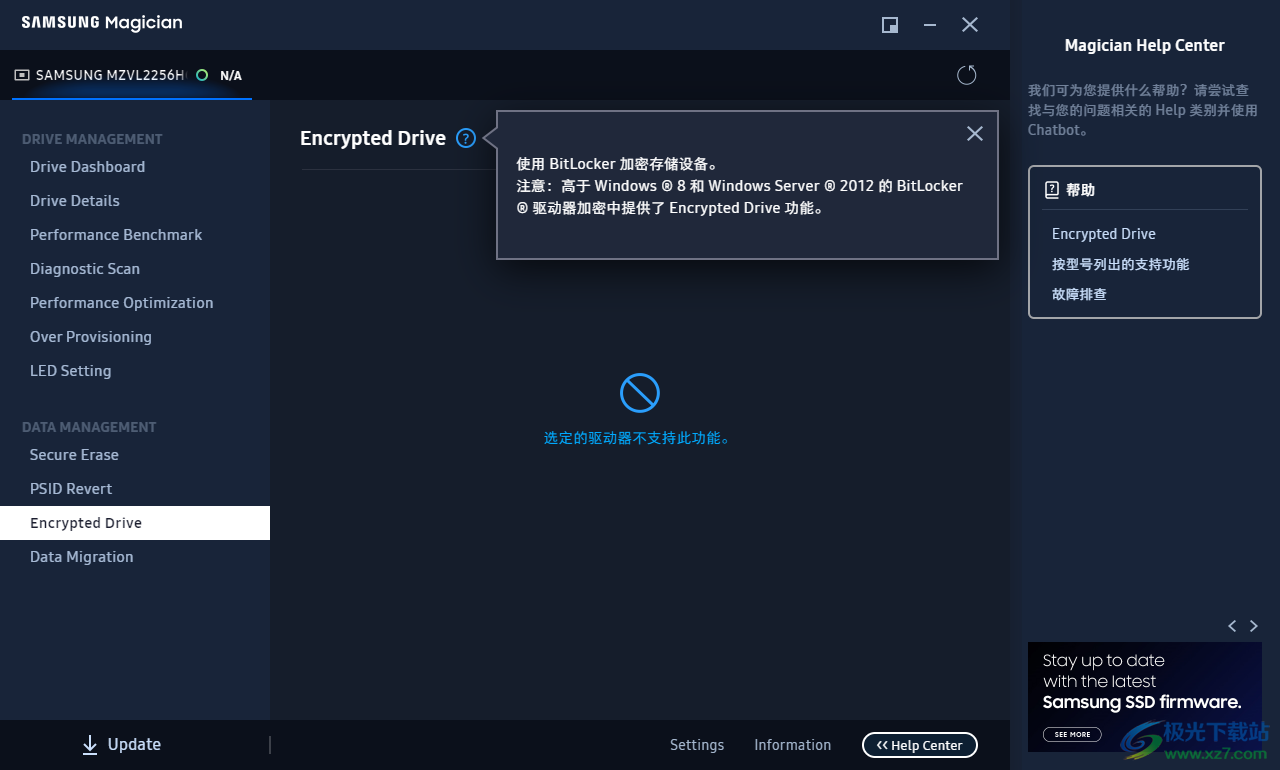Open Encrypted Drive help topic
The height and width of the screenshot is (770, 1280).
point(1104,234)
